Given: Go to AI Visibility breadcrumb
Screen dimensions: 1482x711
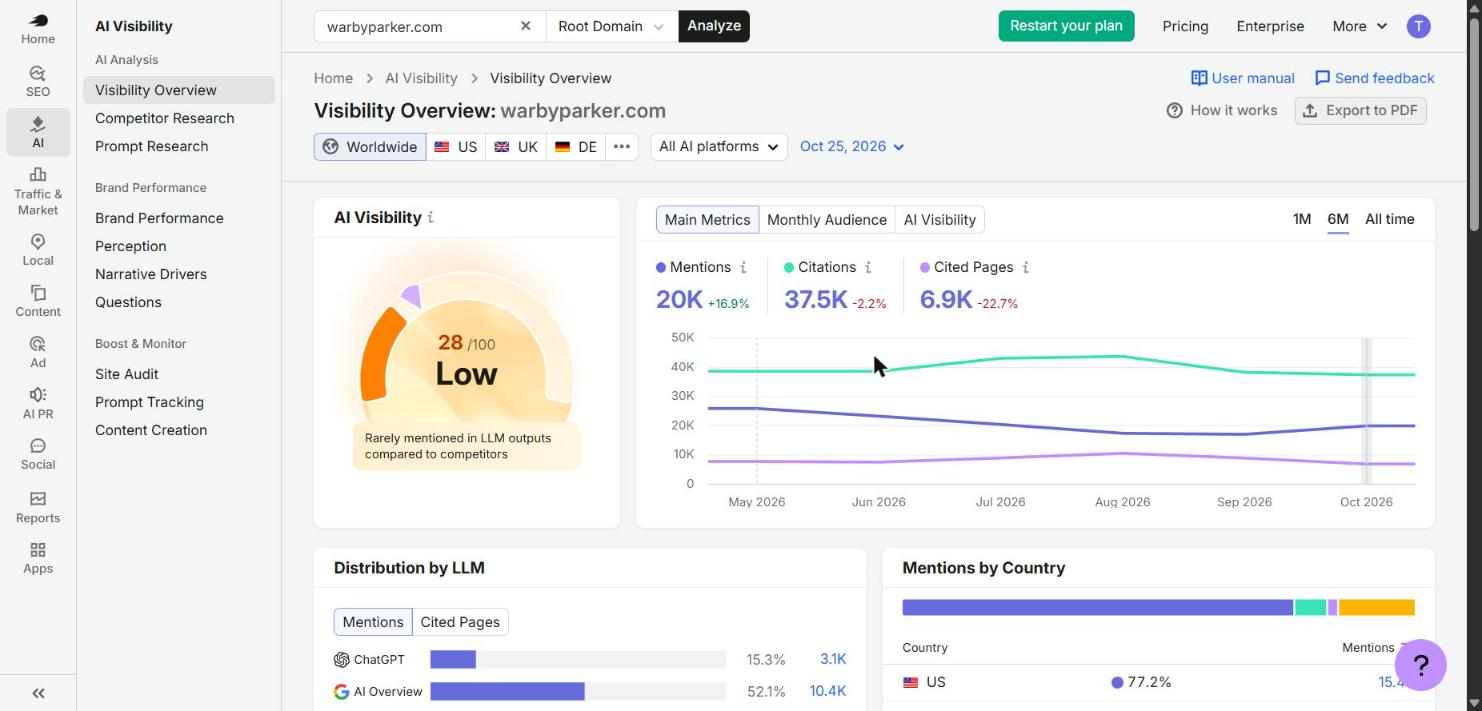Looking at the screenshot, I should tap(421, 78).
